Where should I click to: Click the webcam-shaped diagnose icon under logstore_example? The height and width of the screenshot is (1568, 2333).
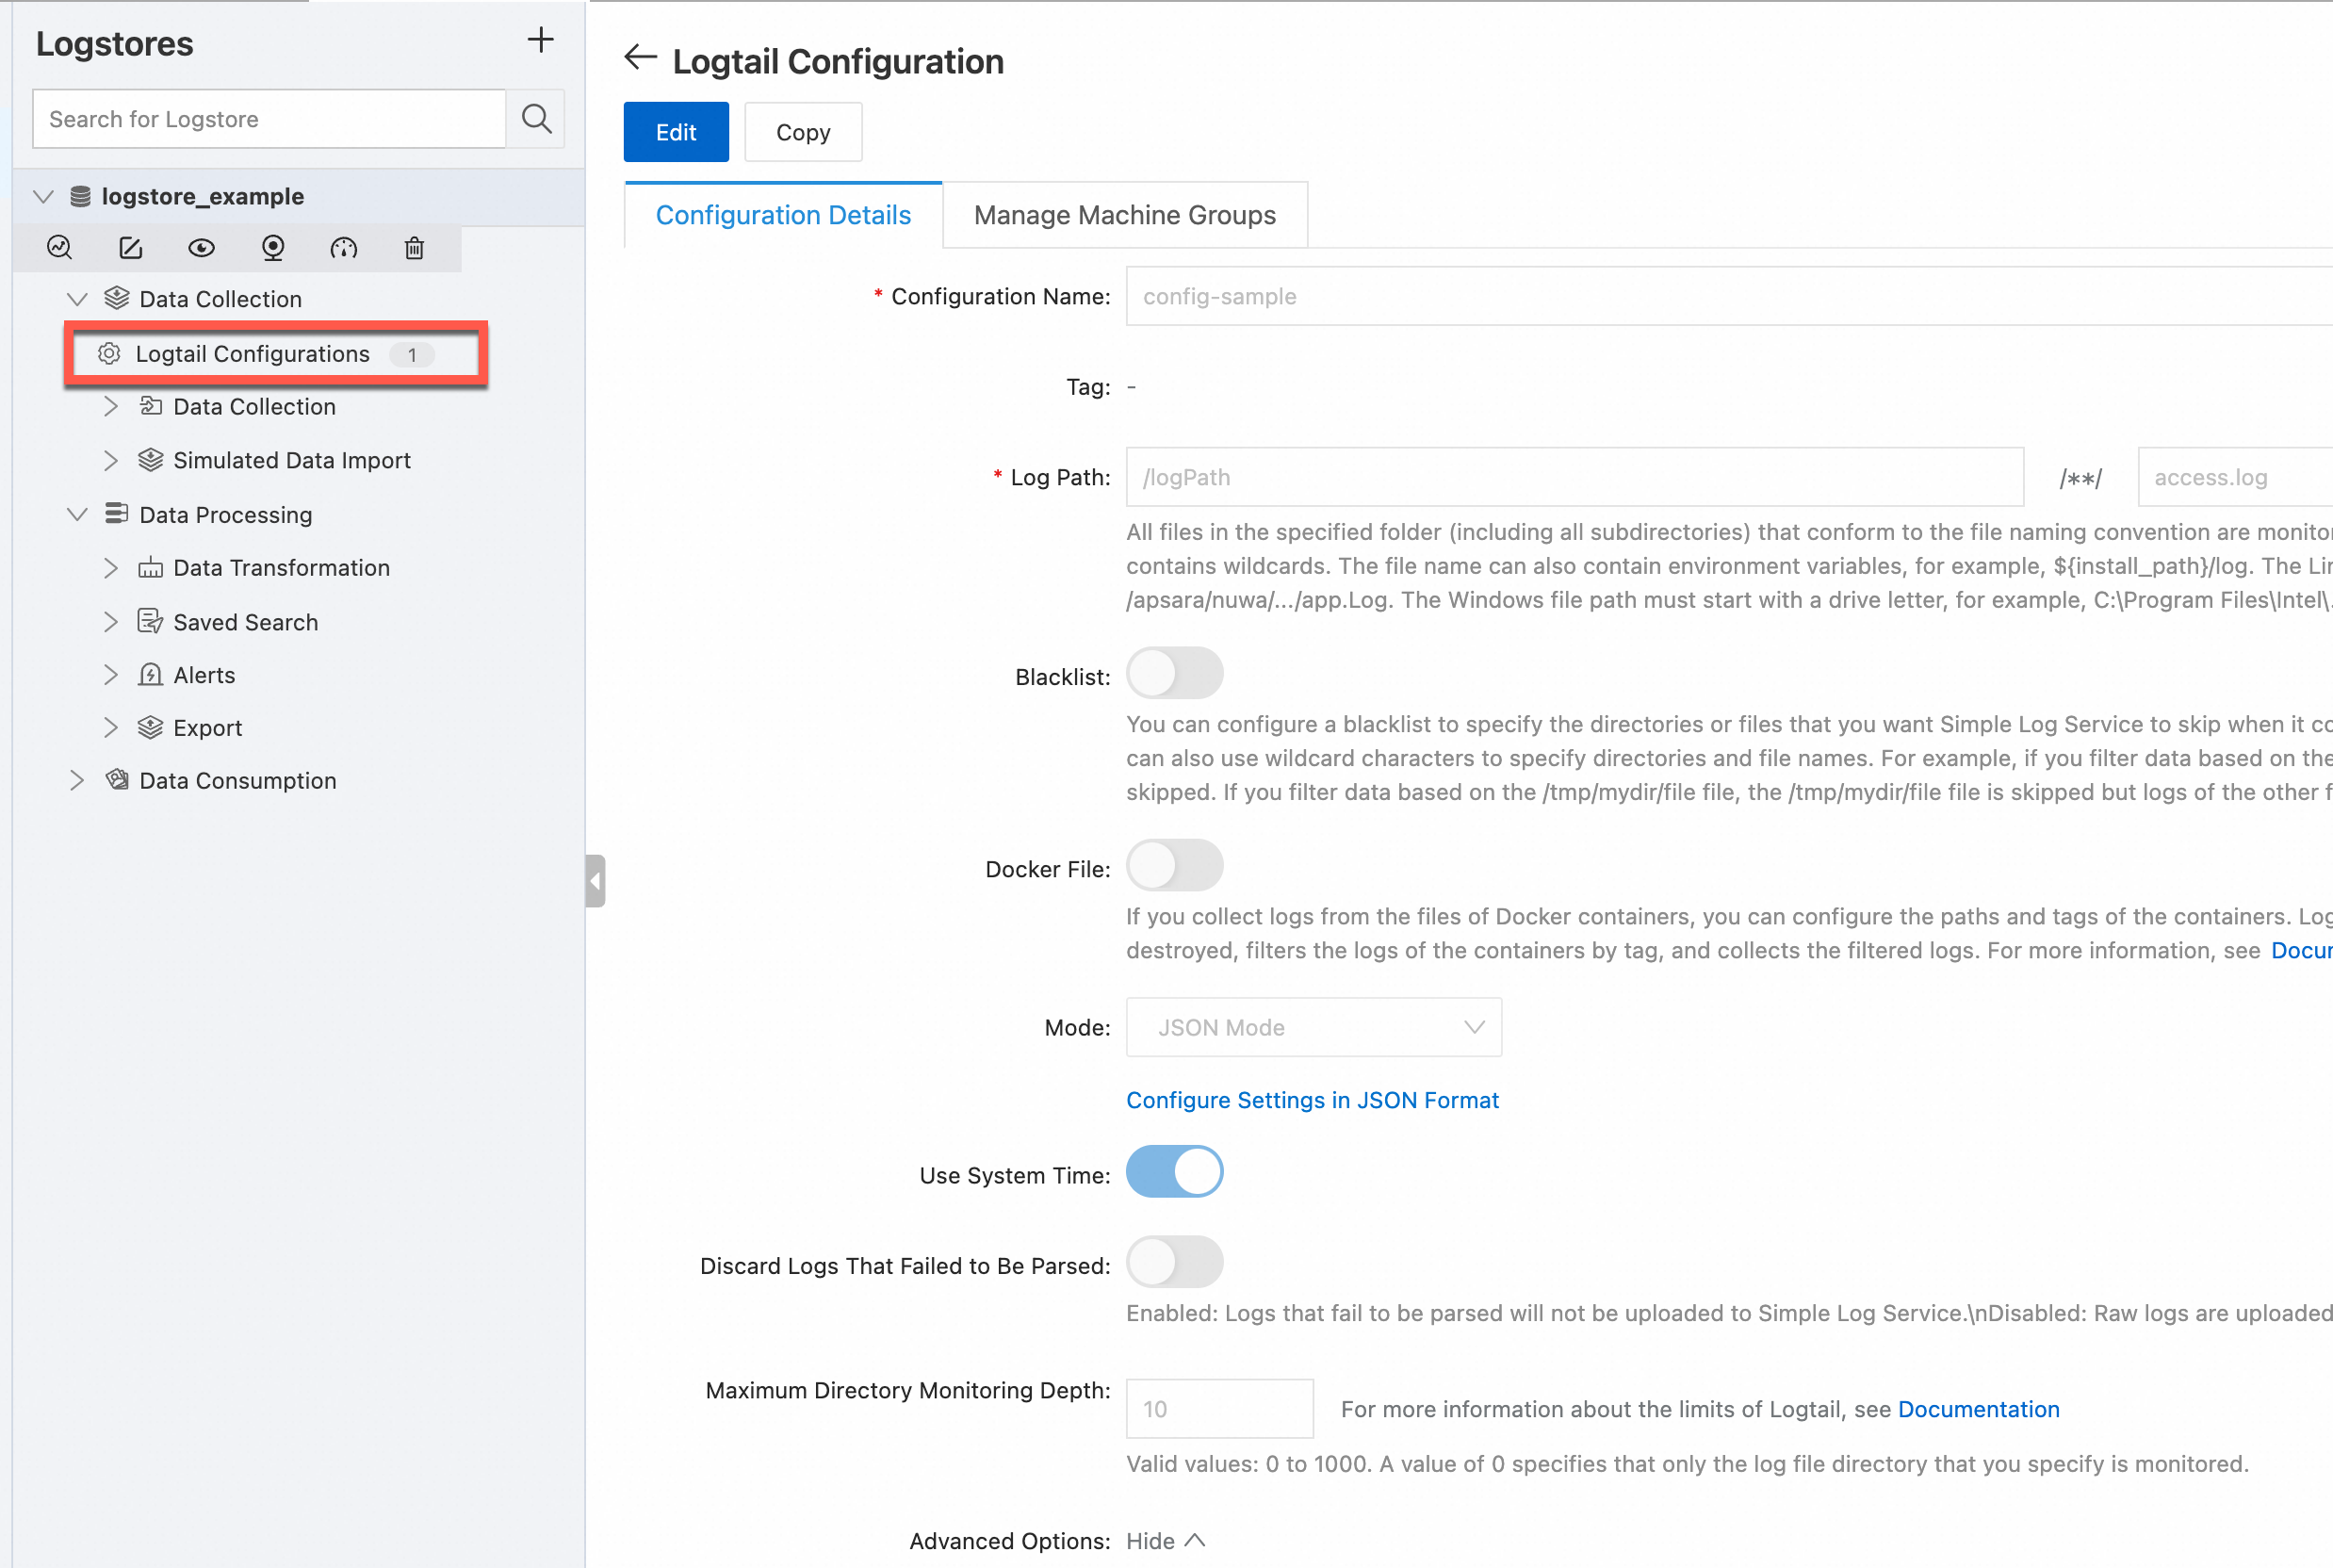(x=273, y=248)
